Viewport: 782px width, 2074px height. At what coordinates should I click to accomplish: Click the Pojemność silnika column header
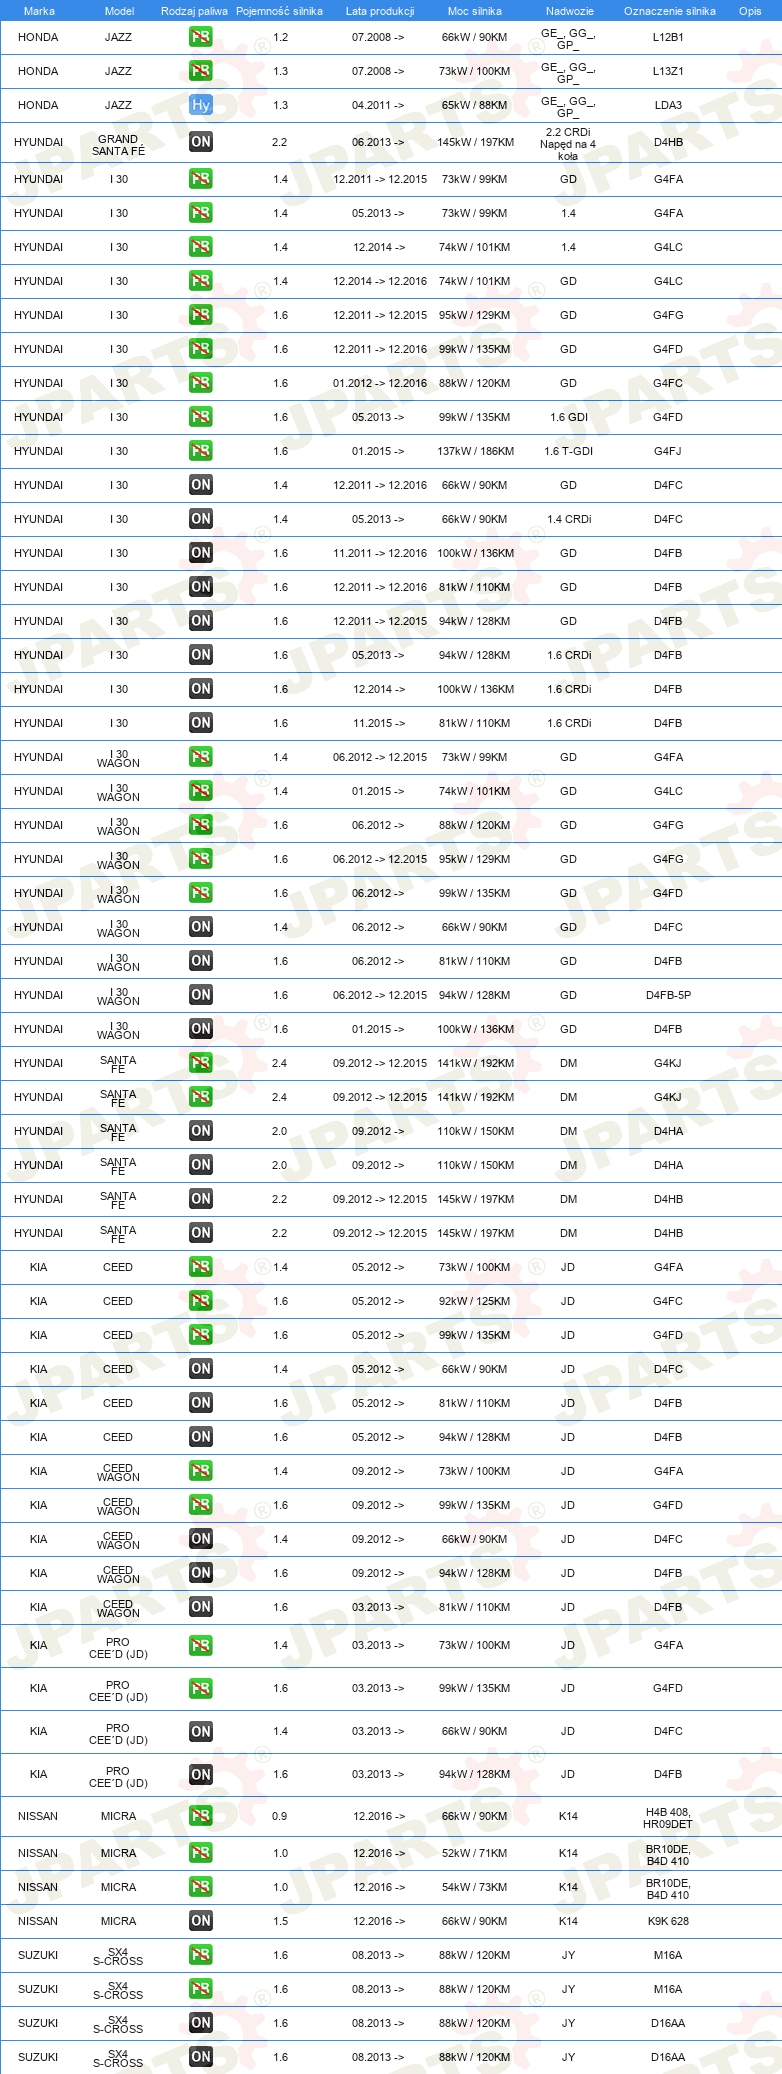tap(279, 11)
